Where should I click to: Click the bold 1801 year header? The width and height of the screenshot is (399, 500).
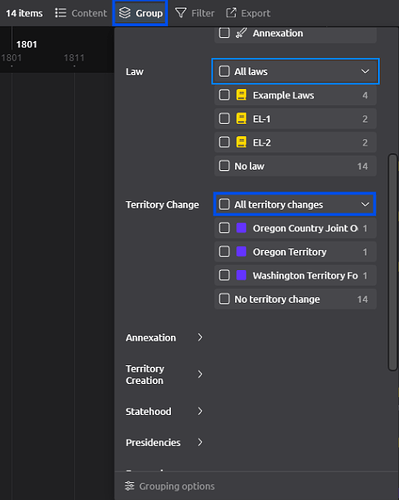26,44
